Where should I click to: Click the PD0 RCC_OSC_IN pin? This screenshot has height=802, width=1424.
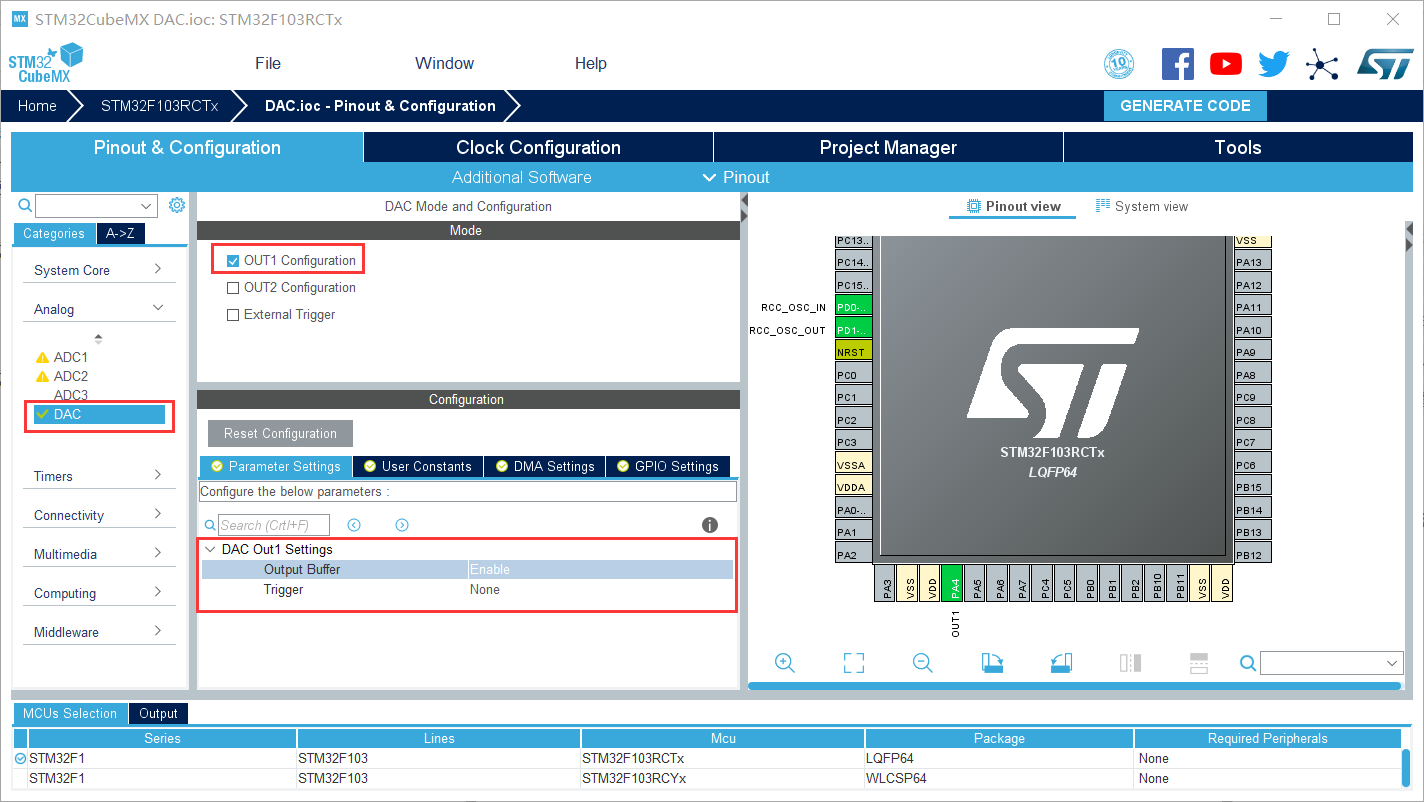point(854,307)
